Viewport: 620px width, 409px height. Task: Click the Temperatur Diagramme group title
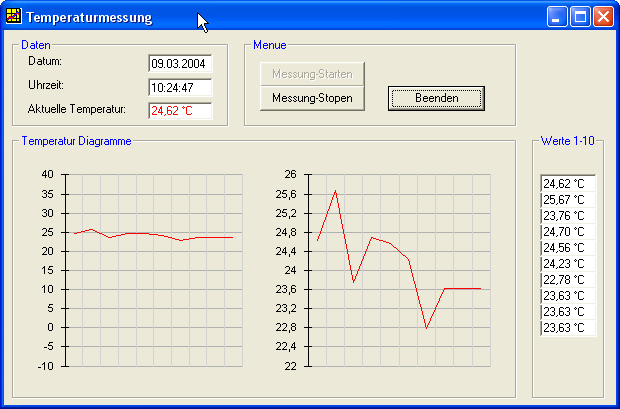pos(76,141)
